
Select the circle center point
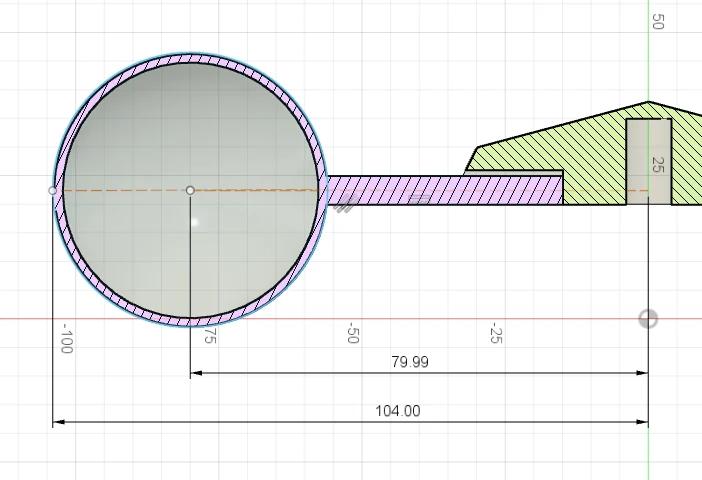pos(190,190)
